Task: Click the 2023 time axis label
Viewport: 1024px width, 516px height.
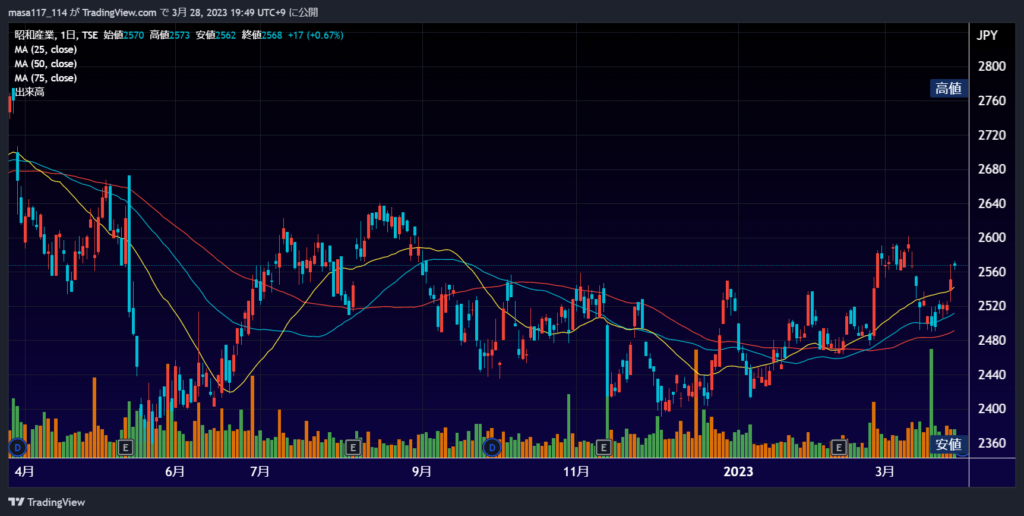Action: [x=740, y=472]
